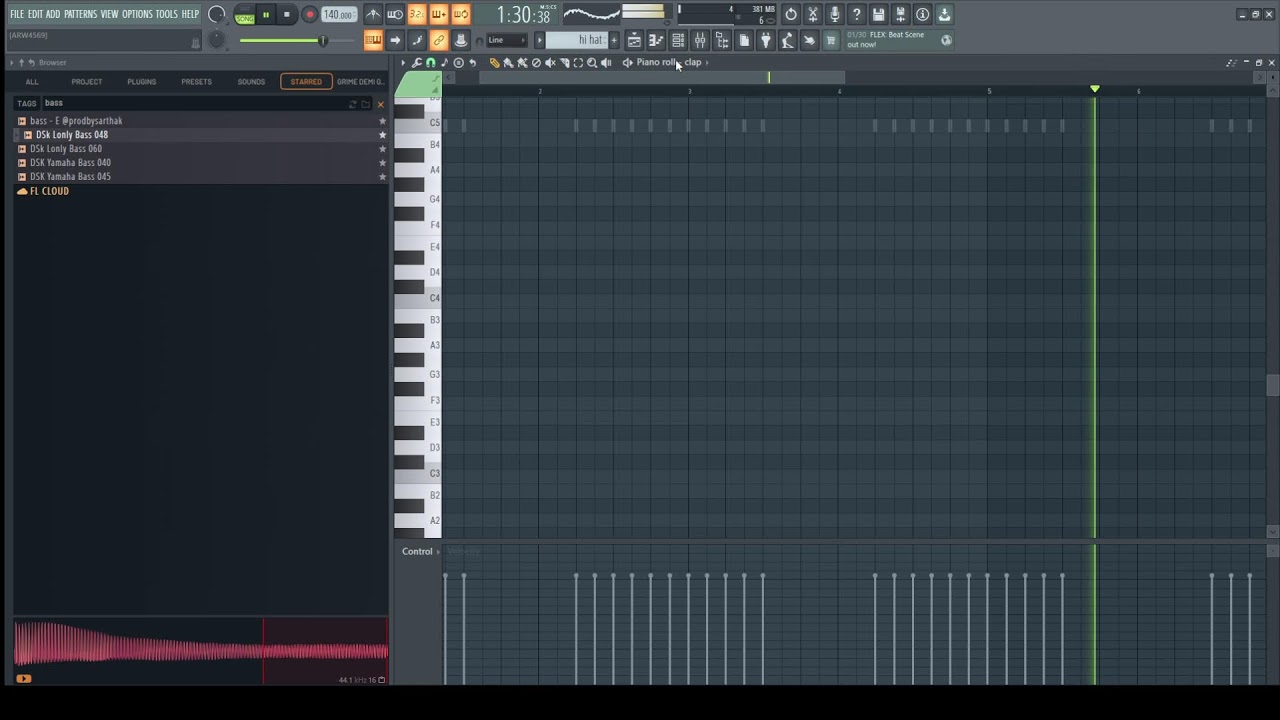
Task: Stop playback with the stop button
Action: tap(287, 15)
